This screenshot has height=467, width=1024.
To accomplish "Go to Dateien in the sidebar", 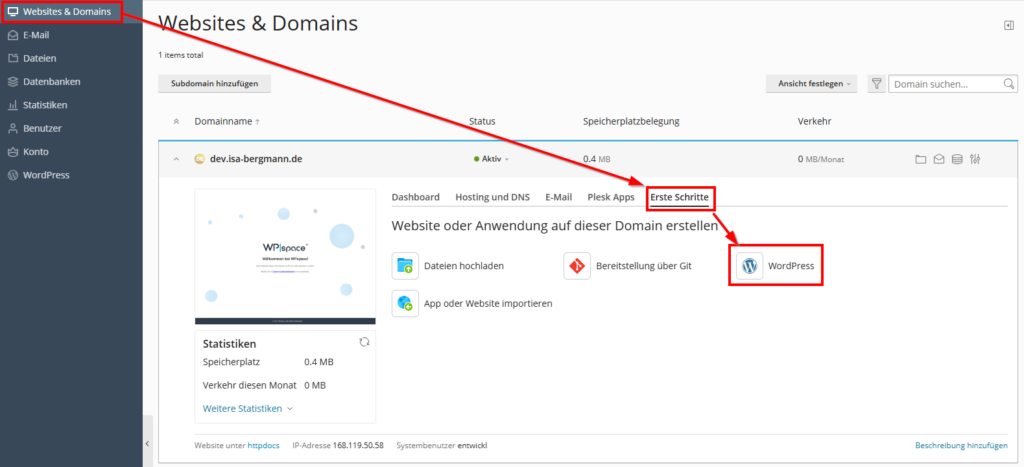I will pos(39,58).
